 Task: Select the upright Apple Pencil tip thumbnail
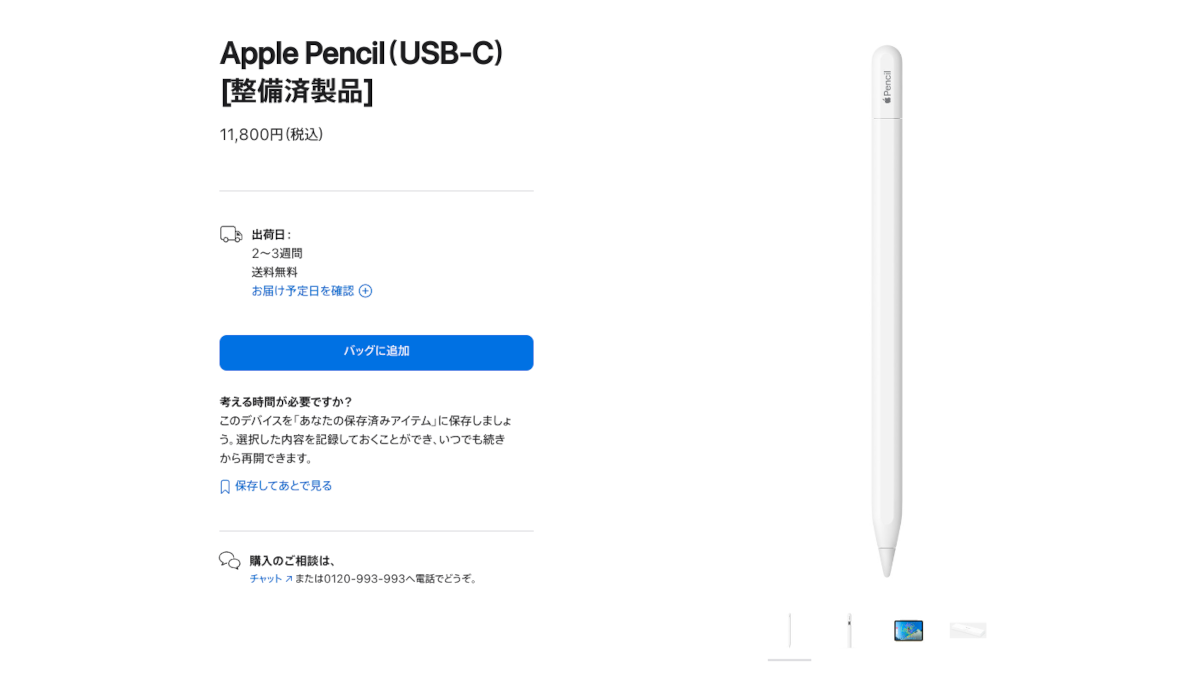pos(848,629)
